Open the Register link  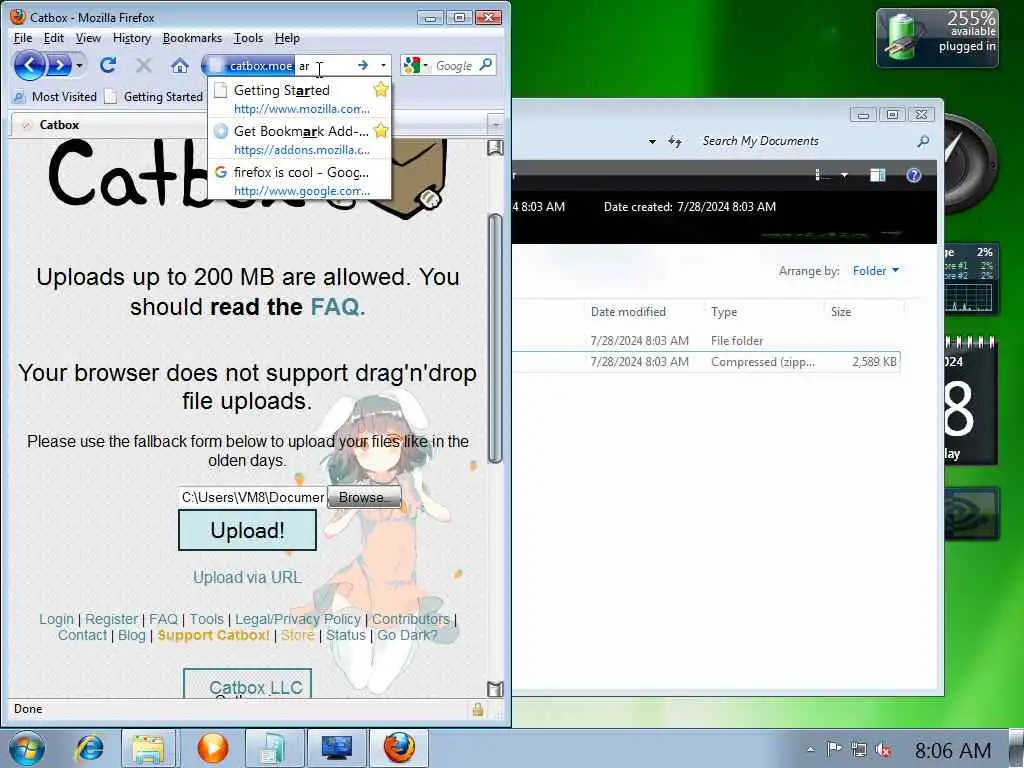(x=112, y=619)
